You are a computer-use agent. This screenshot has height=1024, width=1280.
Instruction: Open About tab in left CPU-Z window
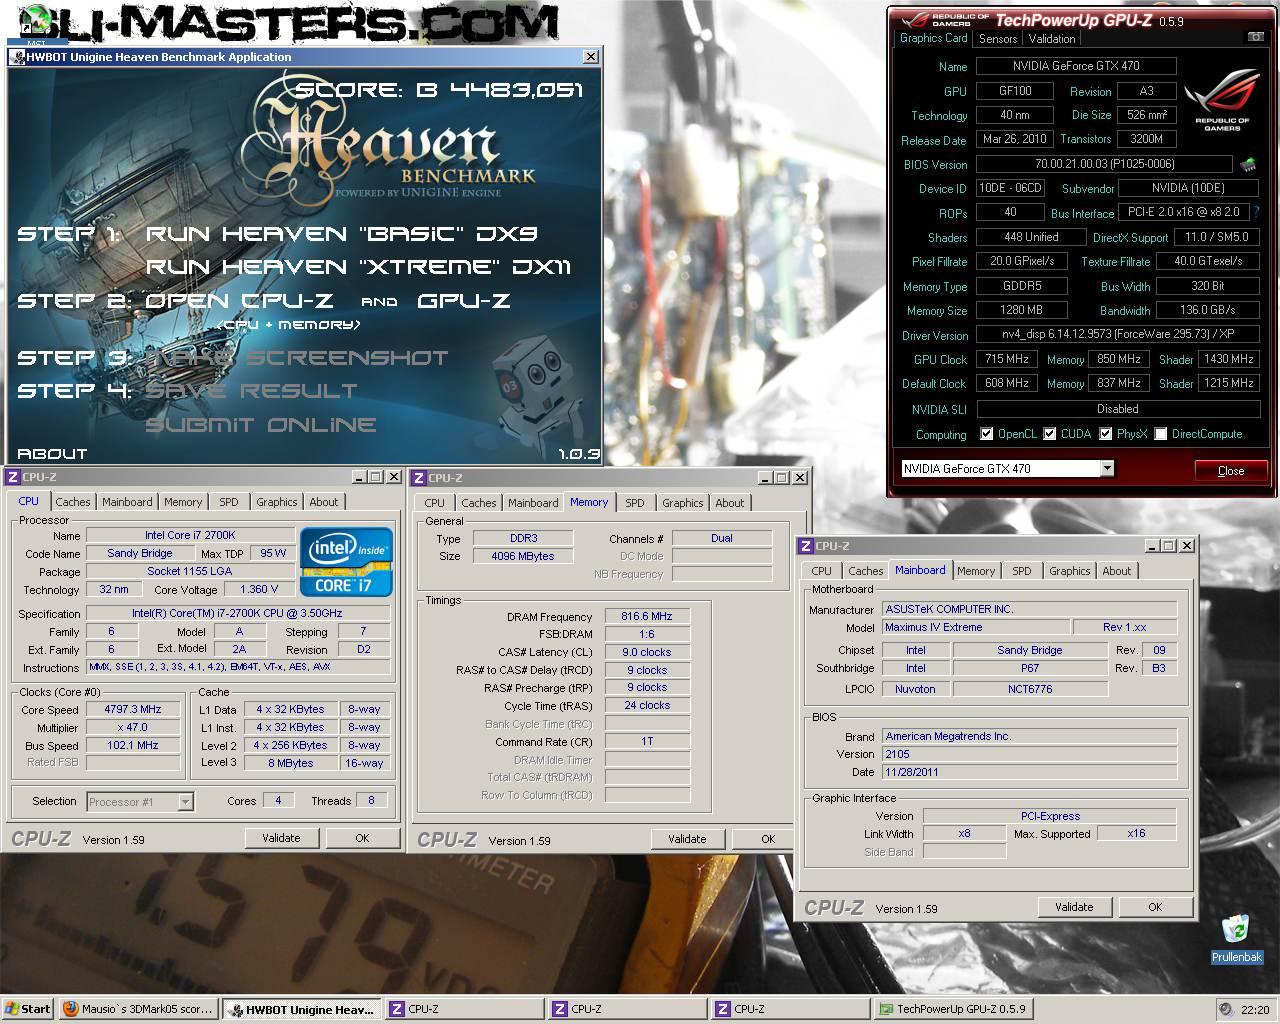(x=323, y=502)
